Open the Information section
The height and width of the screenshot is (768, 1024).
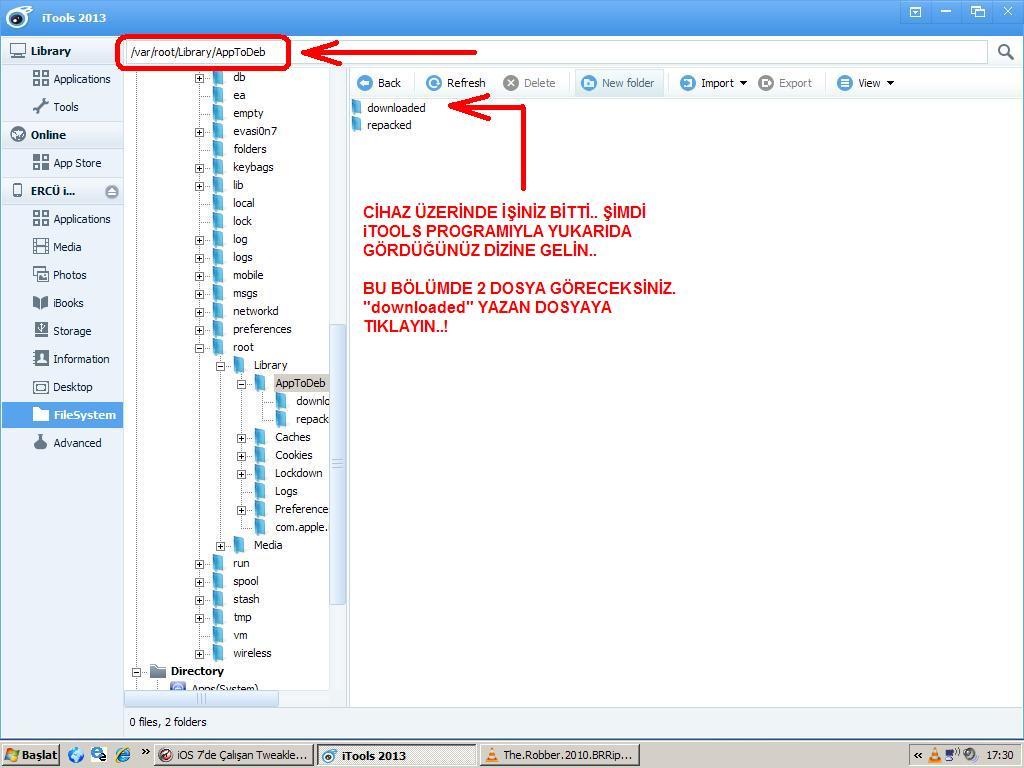point(71,359)
